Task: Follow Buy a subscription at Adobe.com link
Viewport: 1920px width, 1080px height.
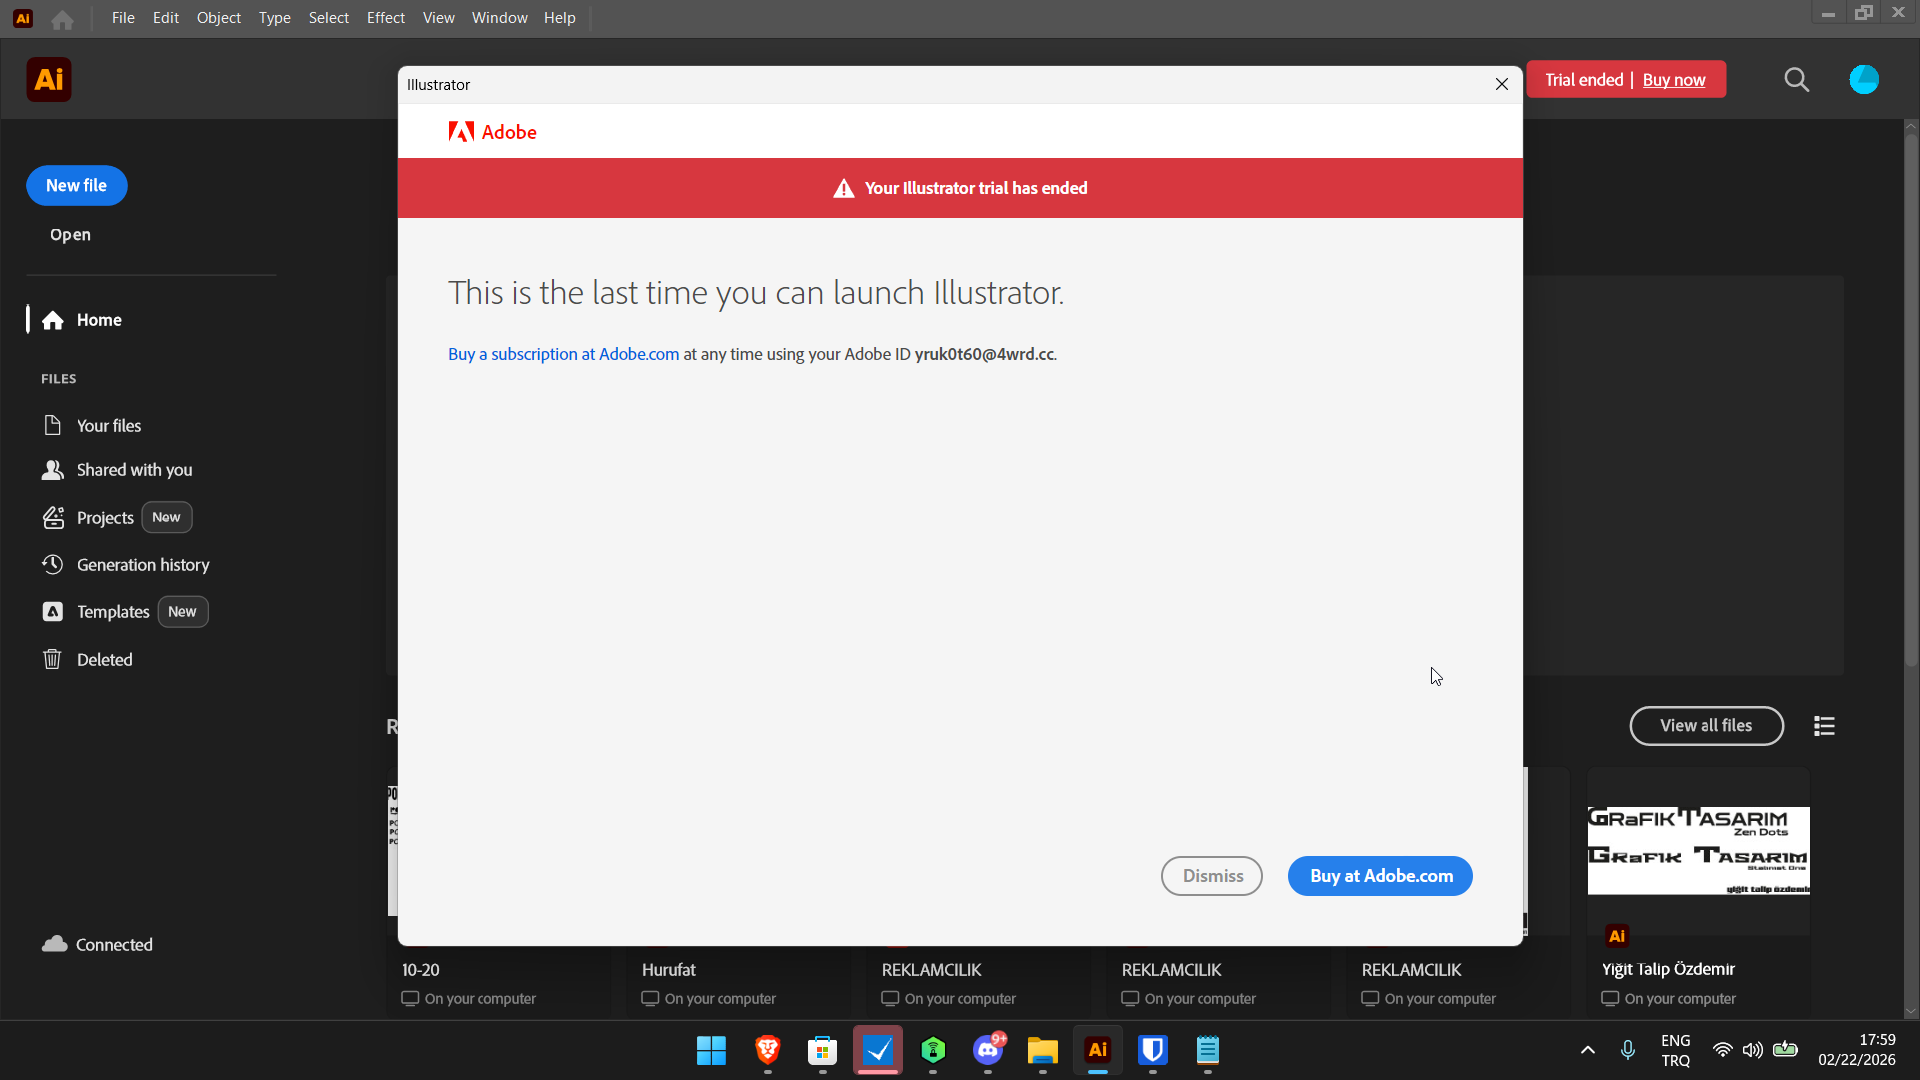Action: [x=563, y=354]
